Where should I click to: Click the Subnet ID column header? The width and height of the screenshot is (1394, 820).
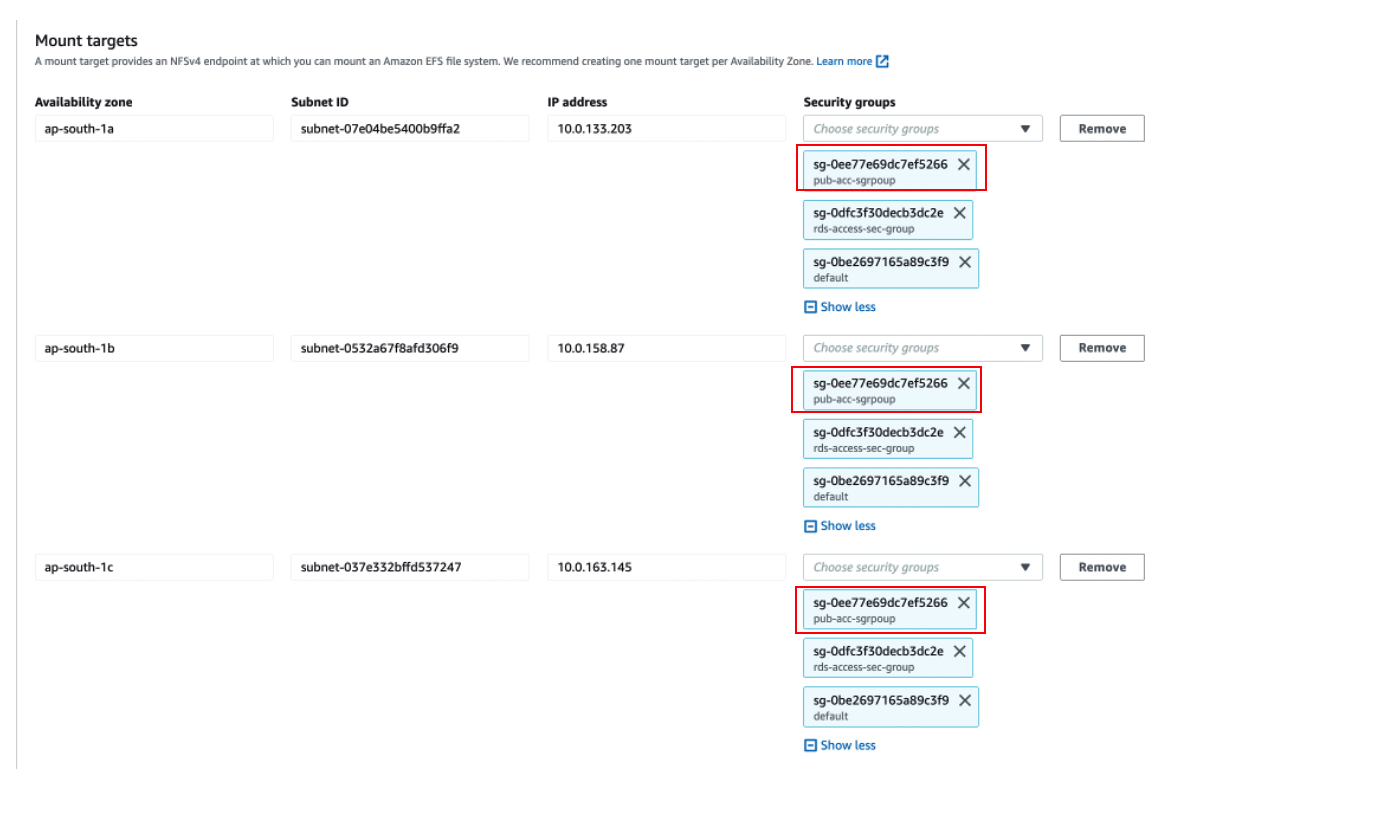tap(320, 102)
